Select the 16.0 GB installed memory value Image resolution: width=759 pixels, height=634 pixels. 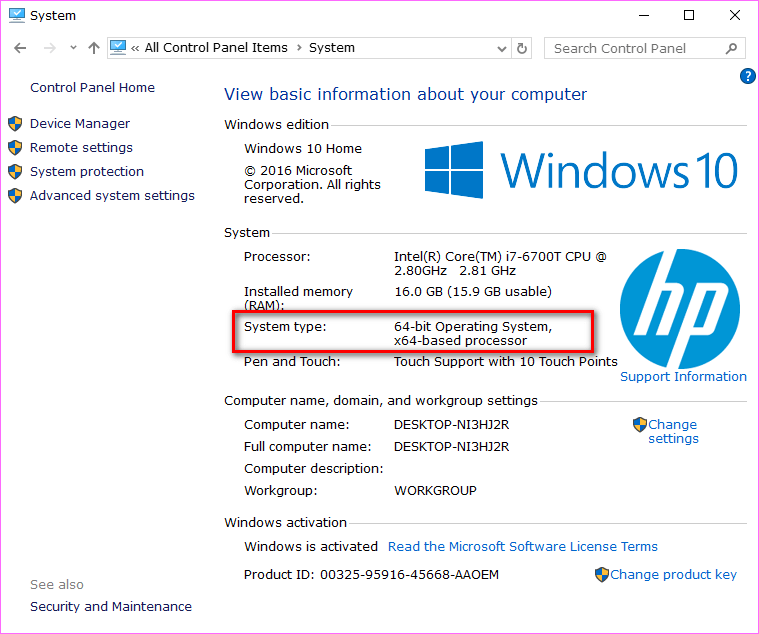pyautogui.click(x=472, y=292)
